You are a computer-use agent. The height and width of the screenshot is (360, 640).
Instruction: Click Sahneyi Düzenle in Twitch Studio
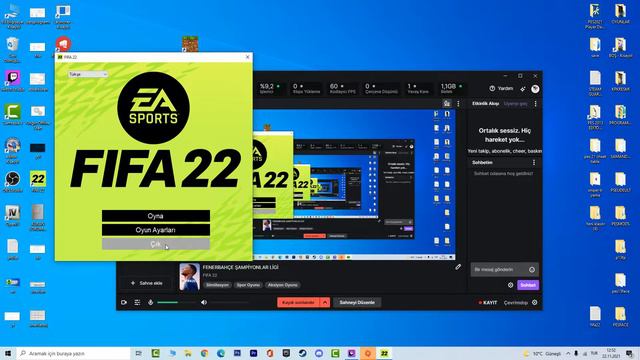click(x=357, y=302)
